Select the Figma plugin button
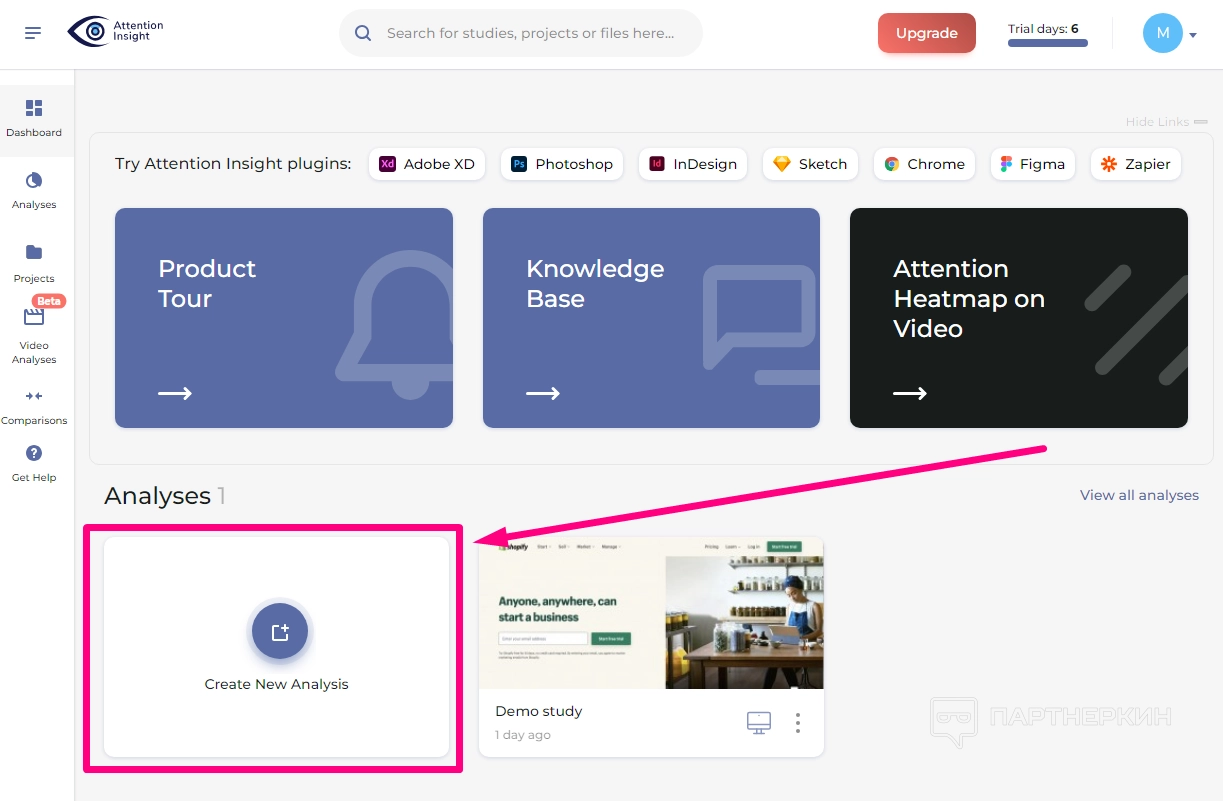This screenshot has height=801, width=1223. coord(1032,164)
